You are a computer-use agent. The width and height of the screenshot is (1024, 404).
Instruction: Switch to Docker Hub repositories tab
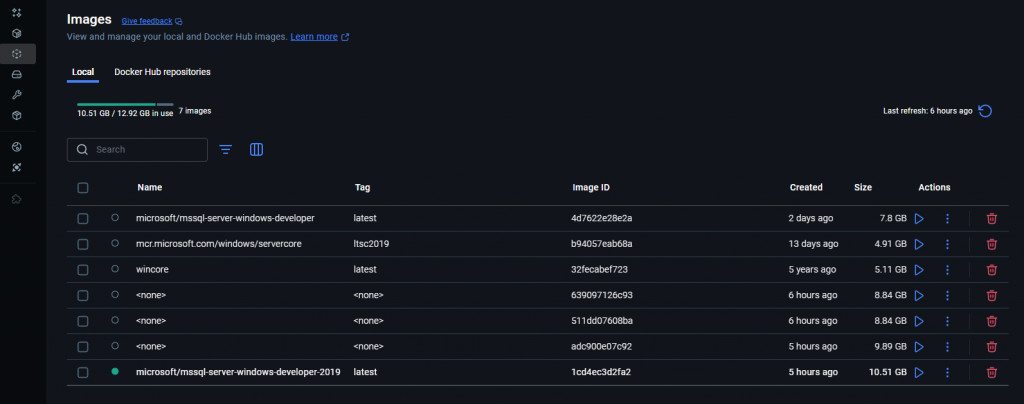click(x=163, y=72)
